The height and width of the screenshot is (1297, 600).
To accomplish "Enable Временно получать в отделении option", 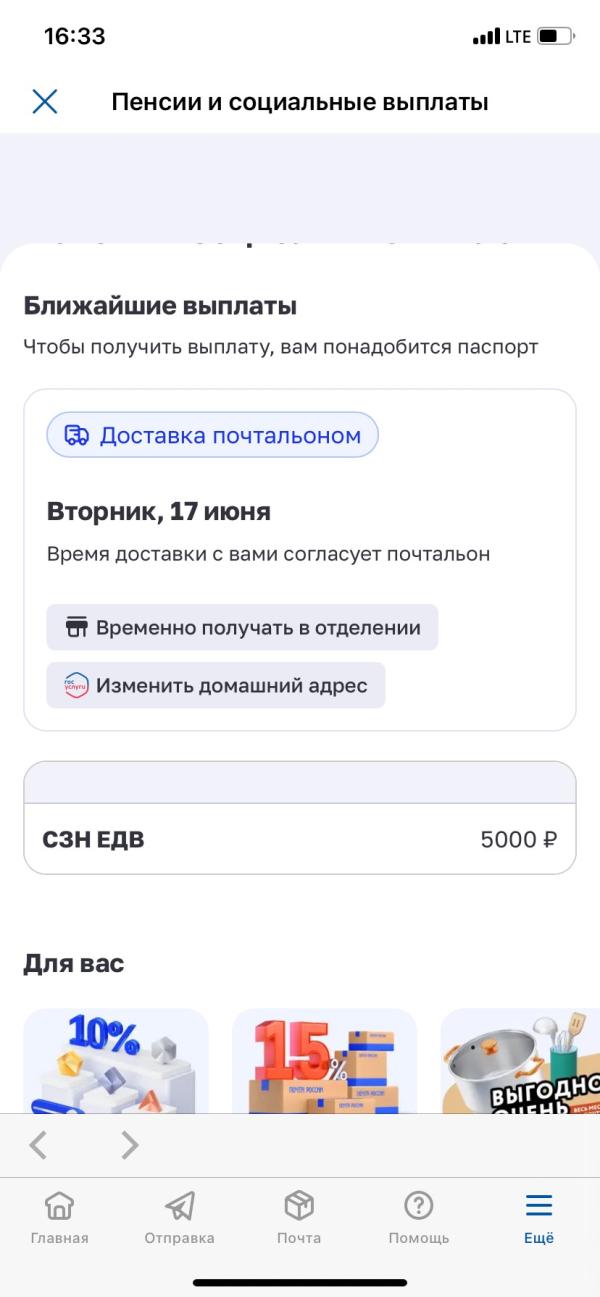I will click(242, 627).
